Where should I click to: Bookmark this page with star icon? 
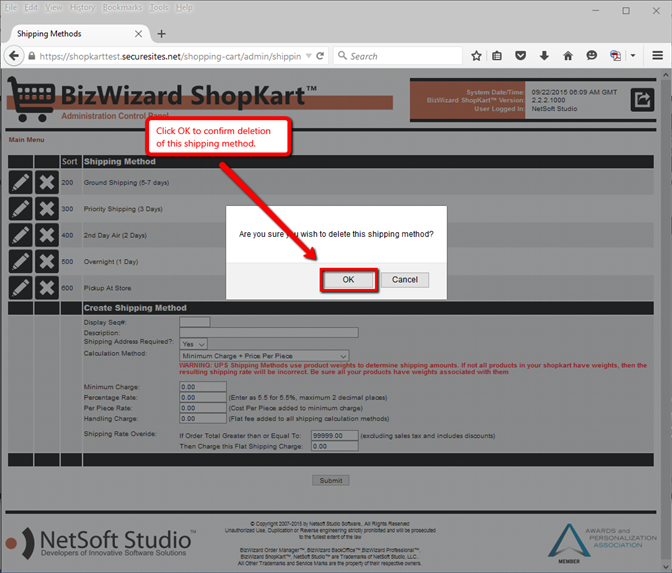tap(476, 56)
